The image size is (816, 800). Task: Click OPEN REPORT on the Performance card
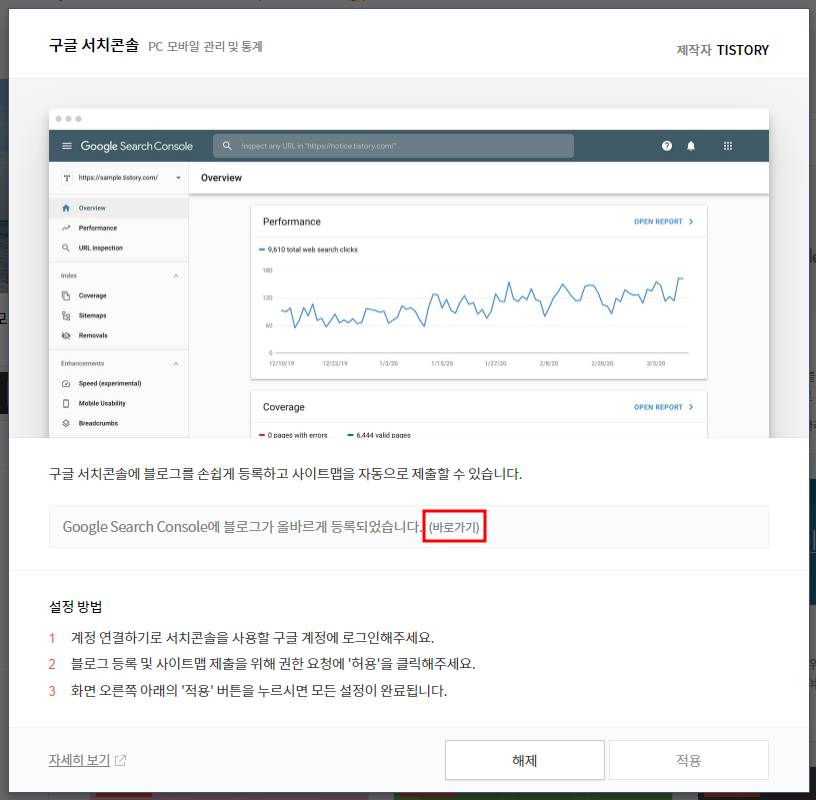point(664,221)
